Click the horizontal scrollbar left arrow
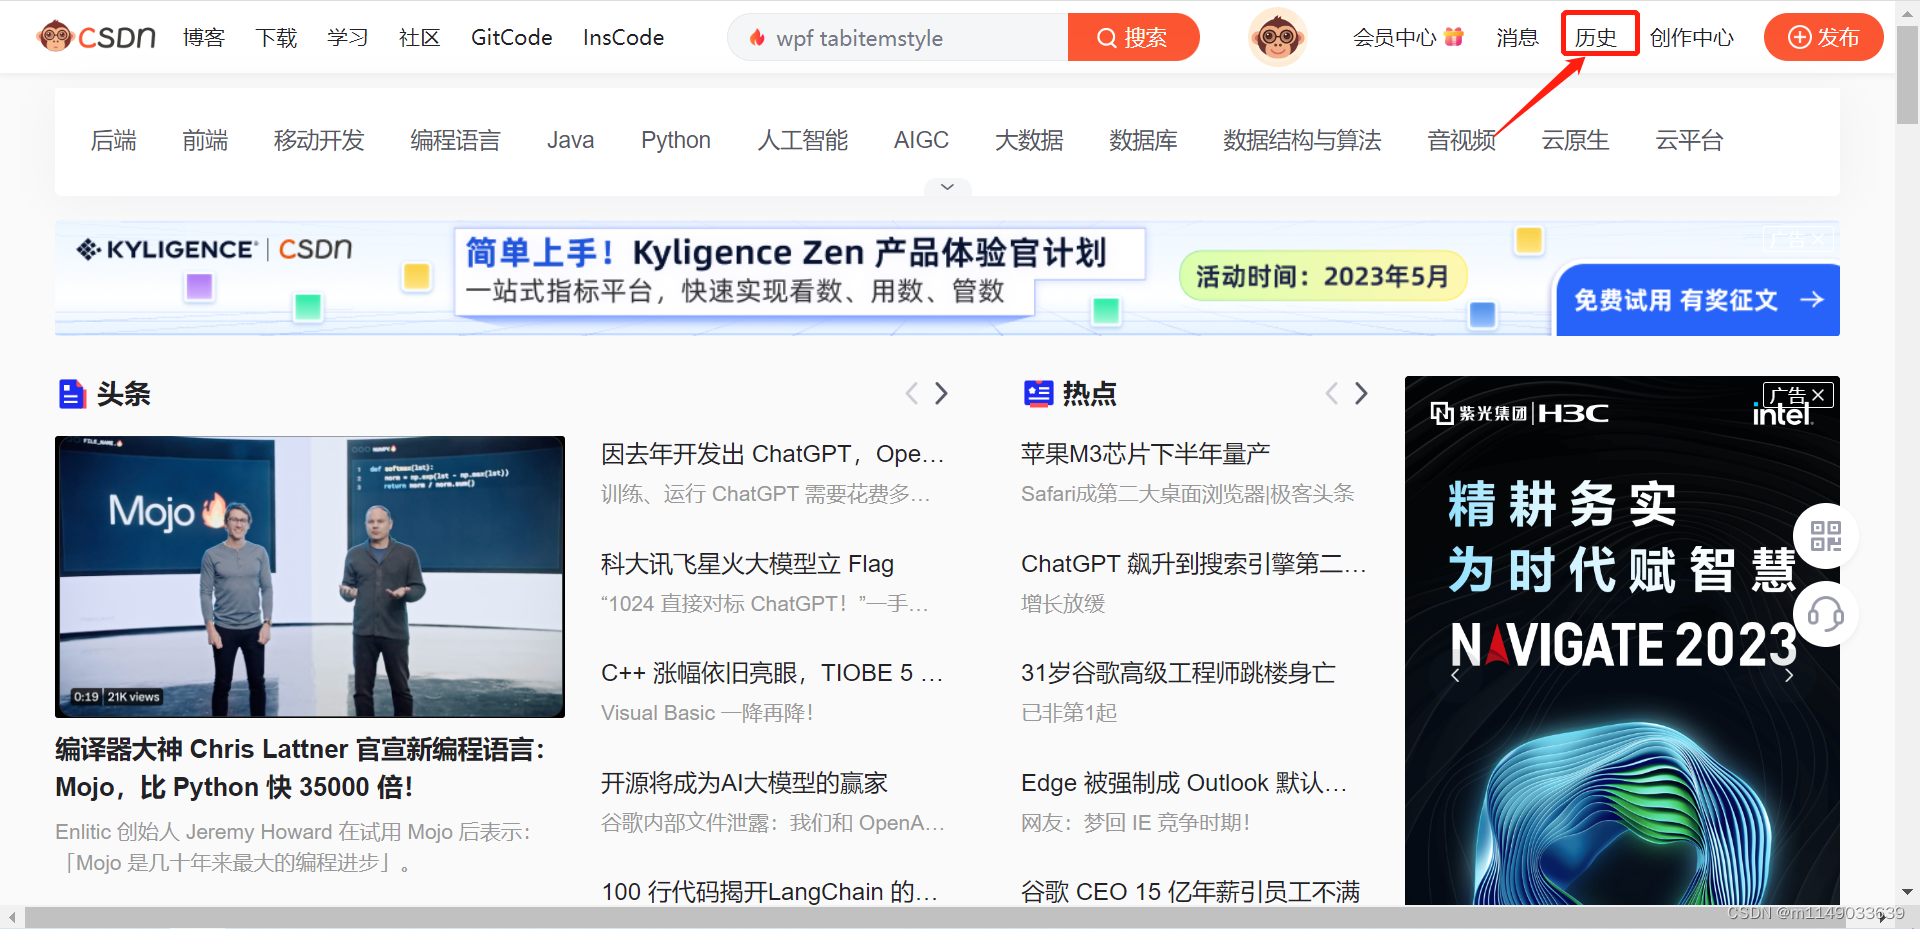The image size is (1920, 929). pos(12,917)
